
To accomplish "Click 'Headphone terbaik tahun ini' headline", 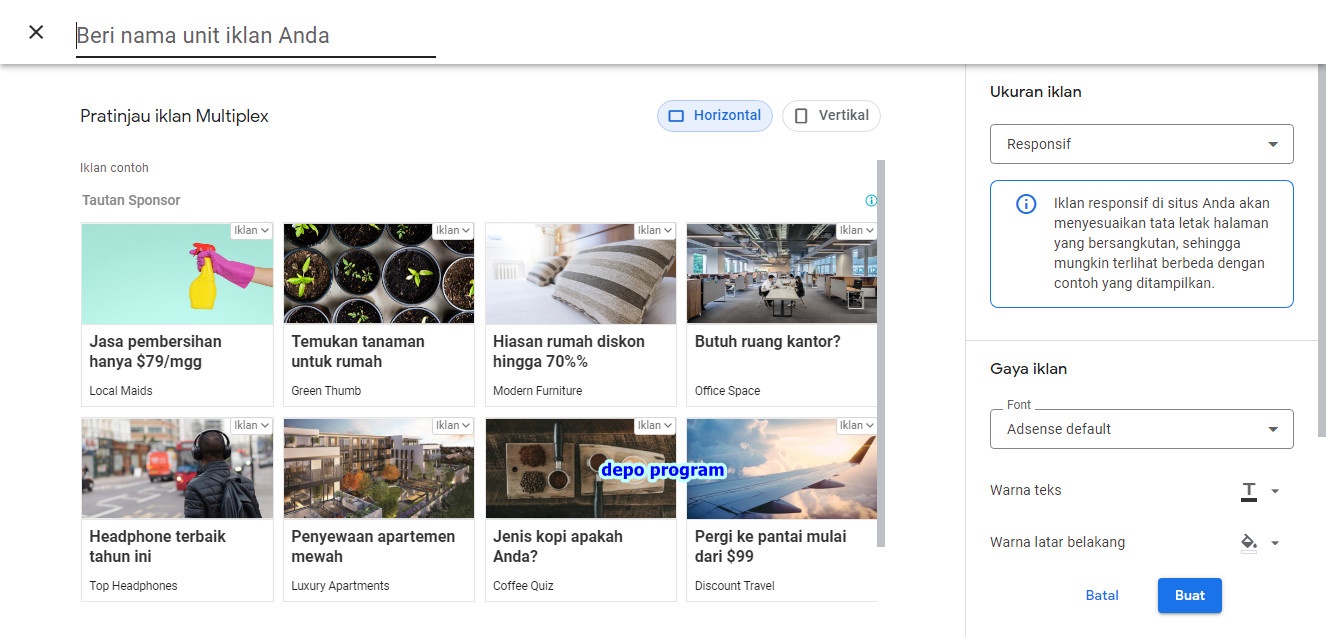I will coord(158,546).
